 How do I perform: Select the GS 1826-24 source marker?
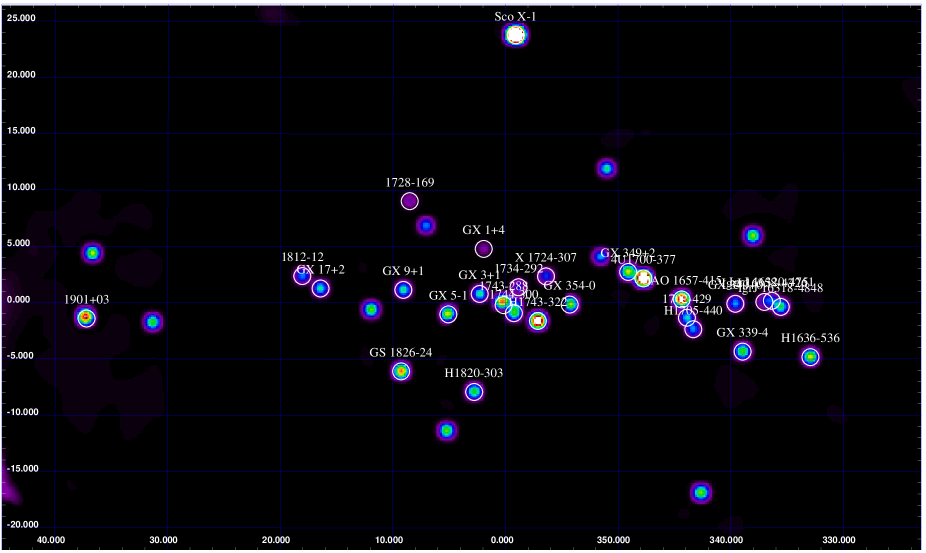401,371
